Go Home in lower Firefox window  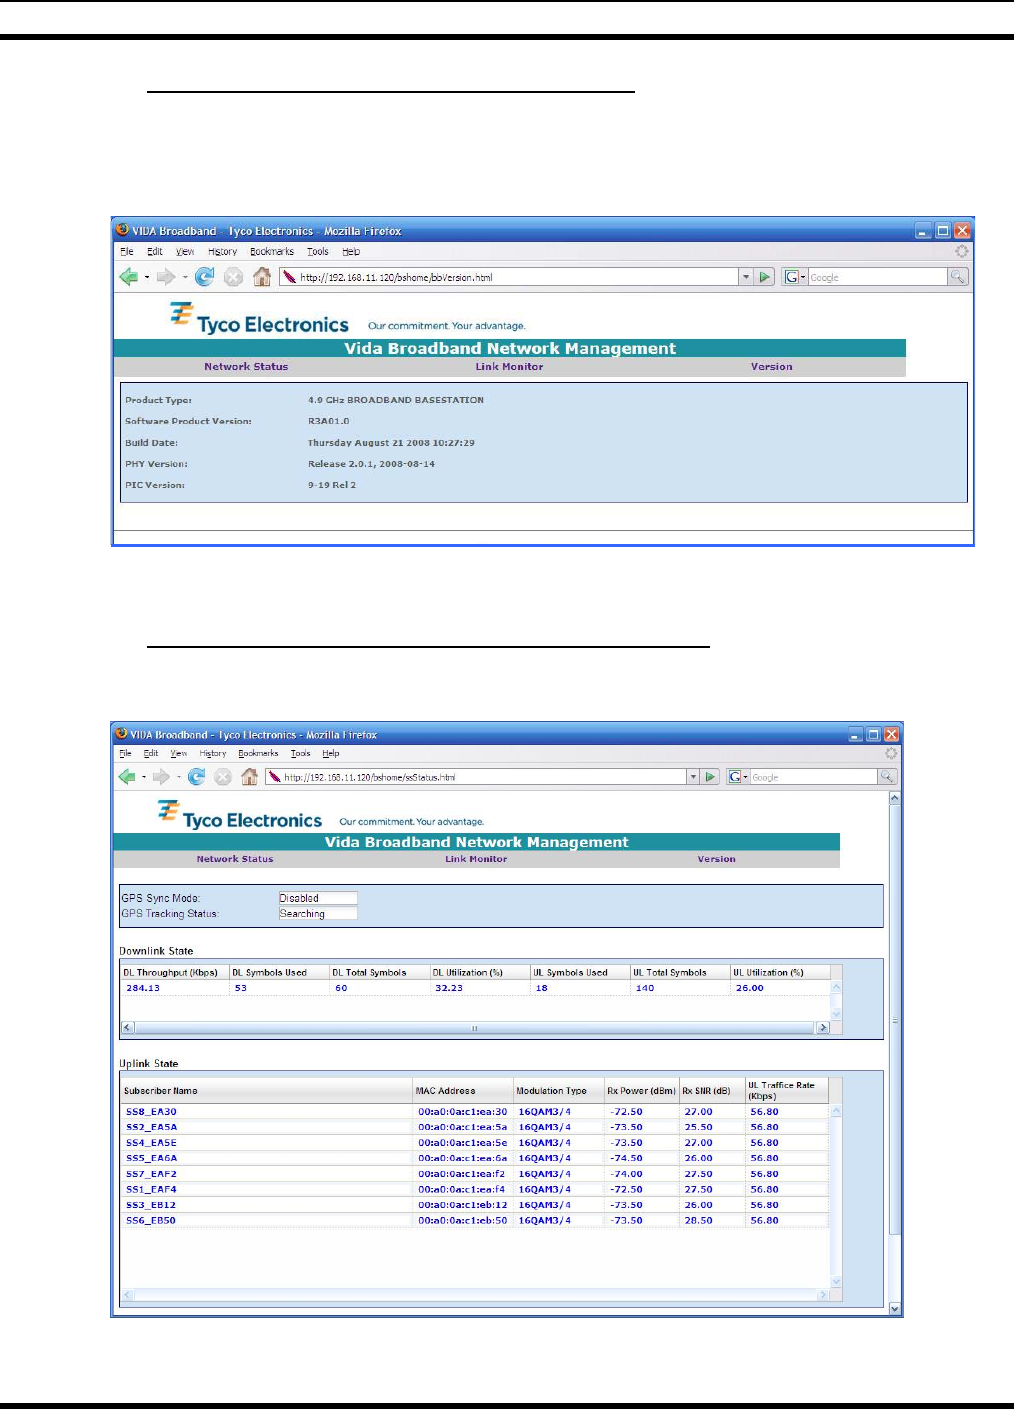pyautogui.click(x=250, y=777)
